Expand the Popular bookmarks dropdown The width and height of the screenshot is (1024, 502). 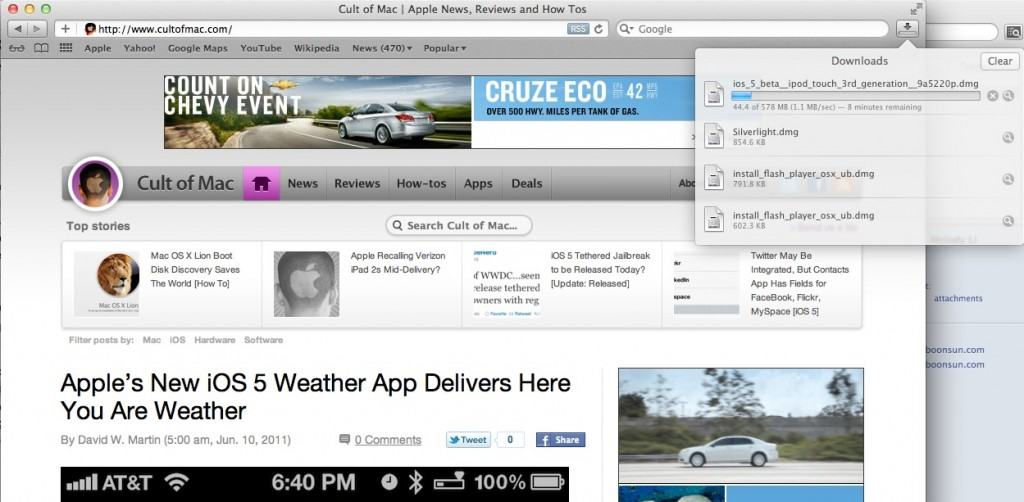pyautogui.click(x=444, y=48)
